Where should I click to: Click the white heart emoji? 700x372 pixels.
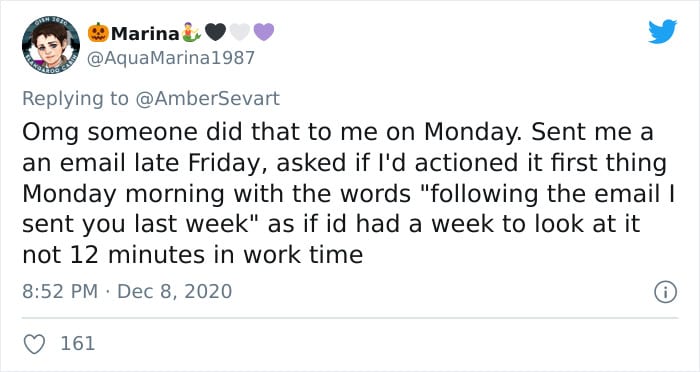click(240, 32)
